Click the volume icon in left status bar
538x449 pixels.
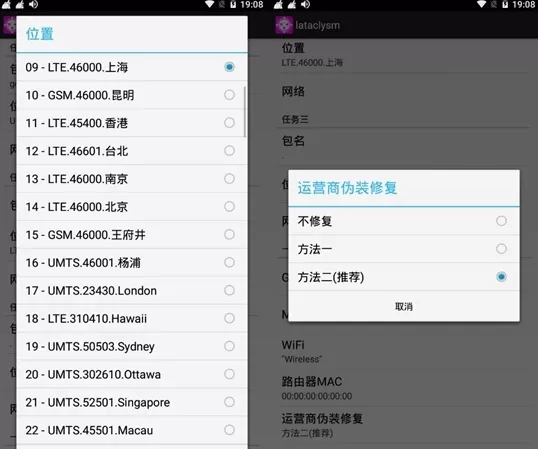[33, 4]
